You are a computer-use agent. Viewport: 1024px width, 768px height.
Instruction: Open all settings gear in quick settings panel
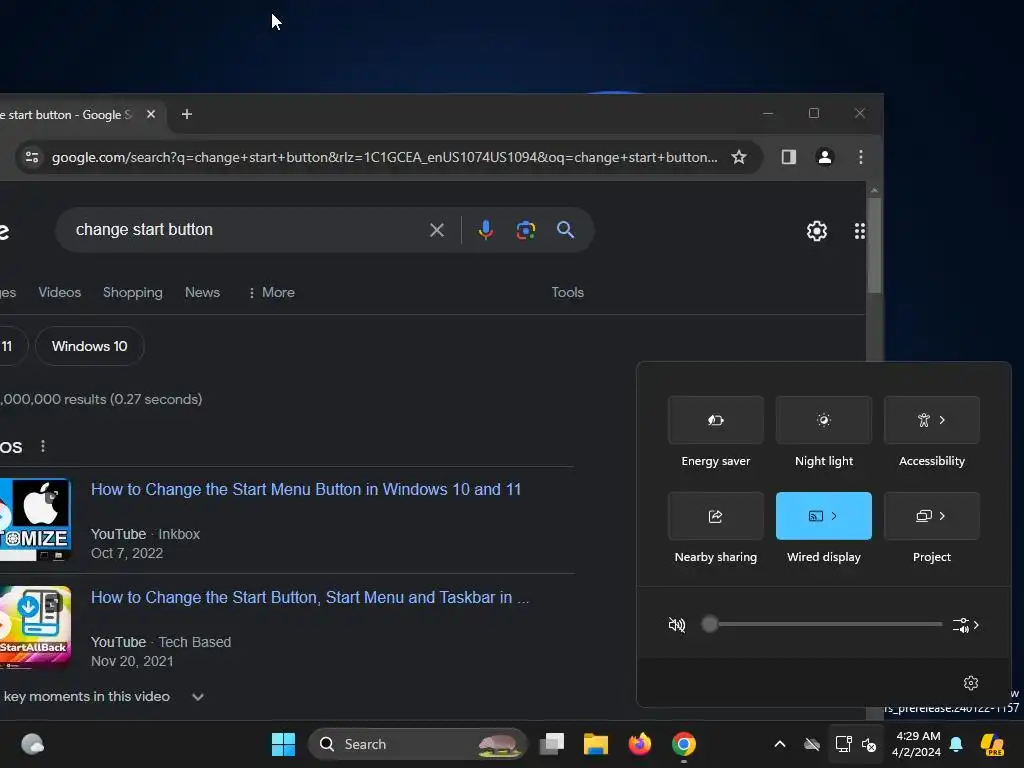(971, 682)
